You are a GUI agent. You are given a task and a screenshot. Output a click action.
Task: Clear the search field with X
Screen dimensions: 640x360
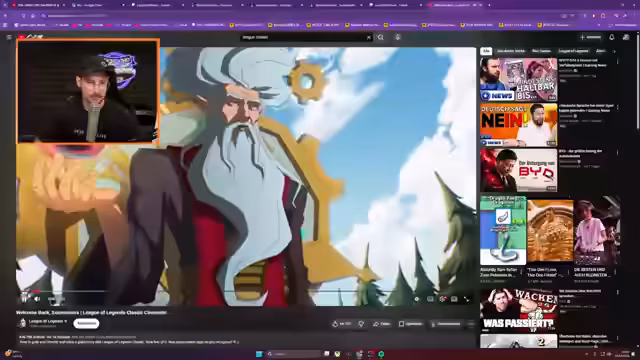tap(369, 37)
